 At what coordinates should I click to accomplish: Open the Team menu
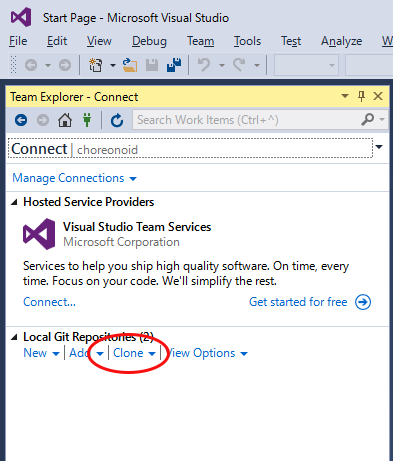click(201, 41)
